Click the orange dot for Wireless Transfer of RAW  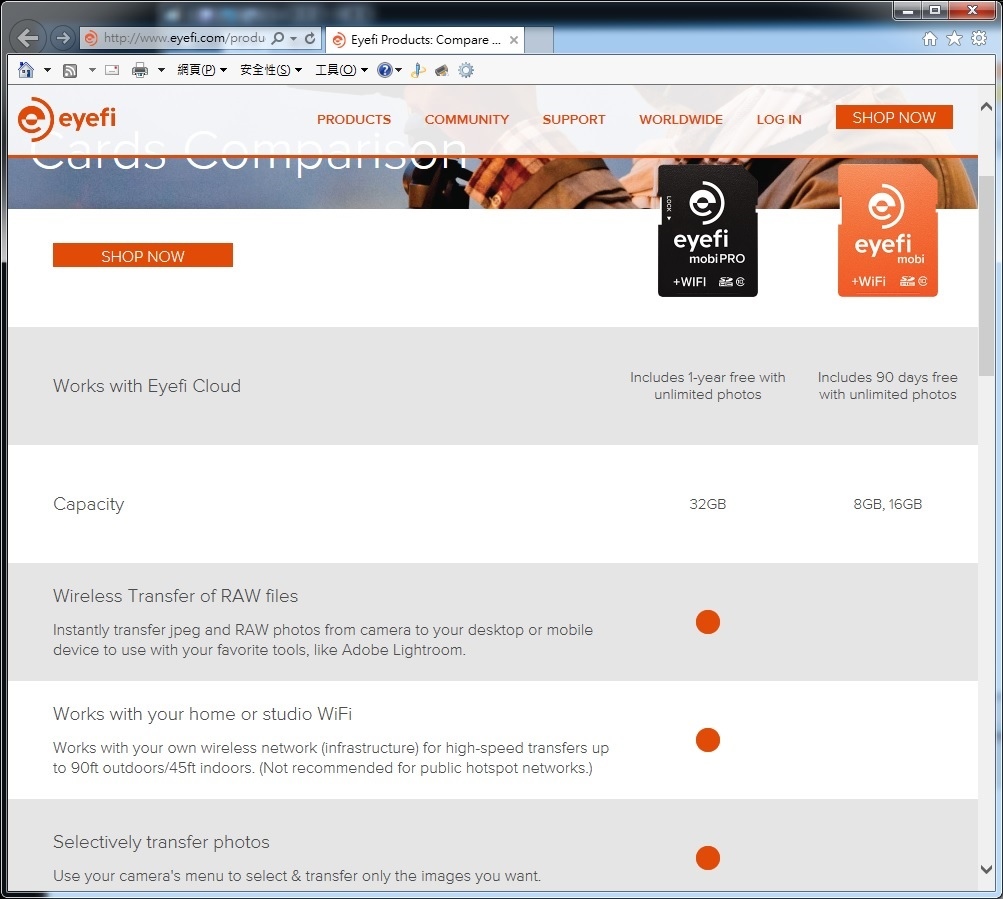pyautogui.click(x=707, y=622)
